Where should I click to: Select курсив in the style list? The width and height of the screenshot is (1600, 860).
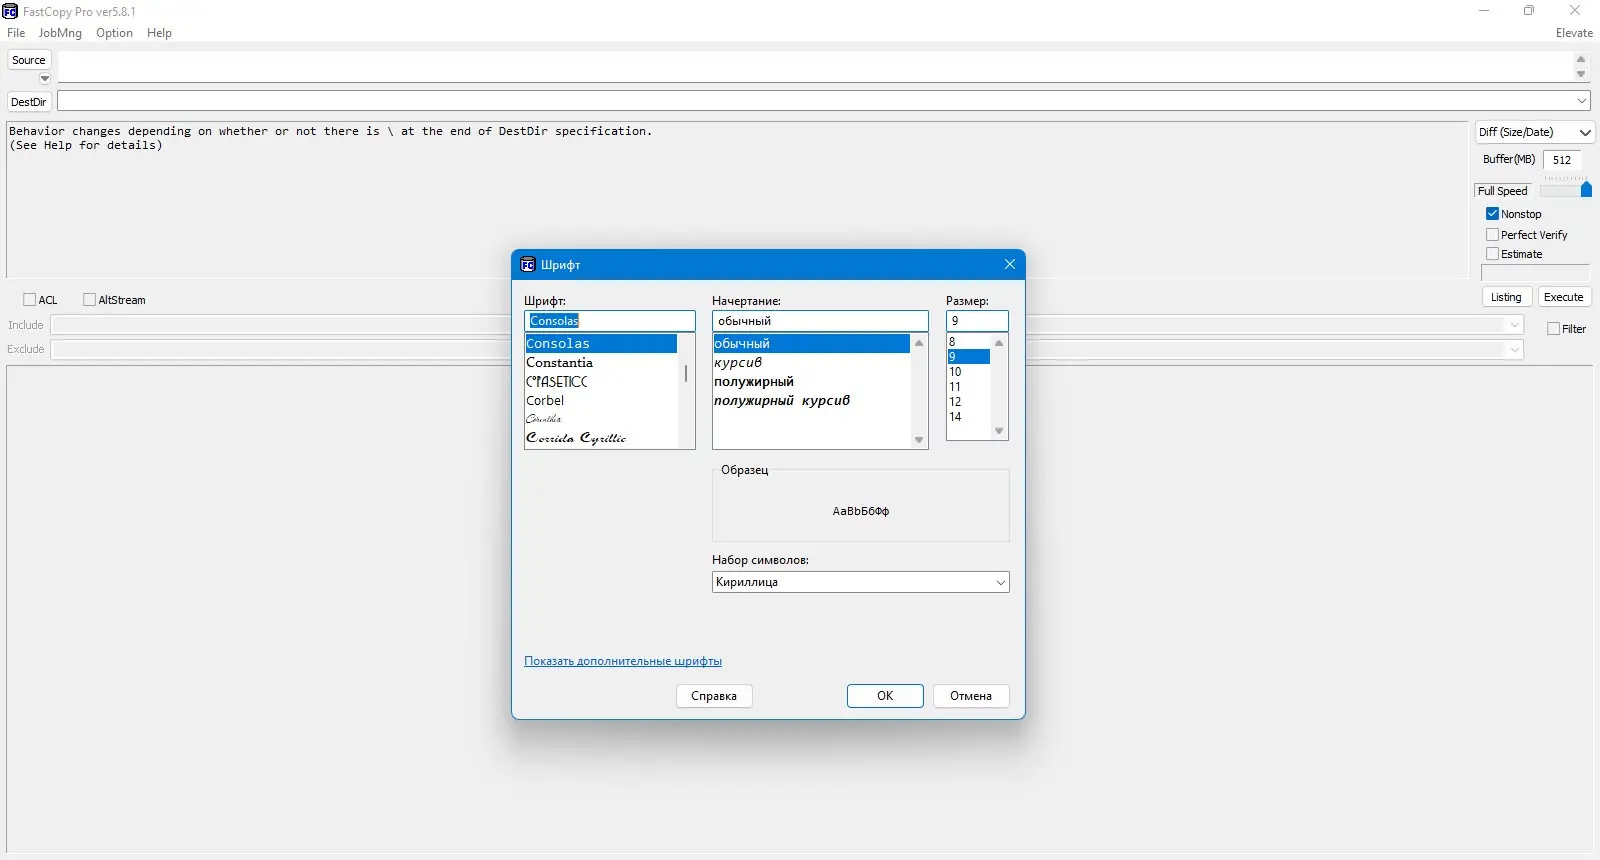click(x=811, y=362)
